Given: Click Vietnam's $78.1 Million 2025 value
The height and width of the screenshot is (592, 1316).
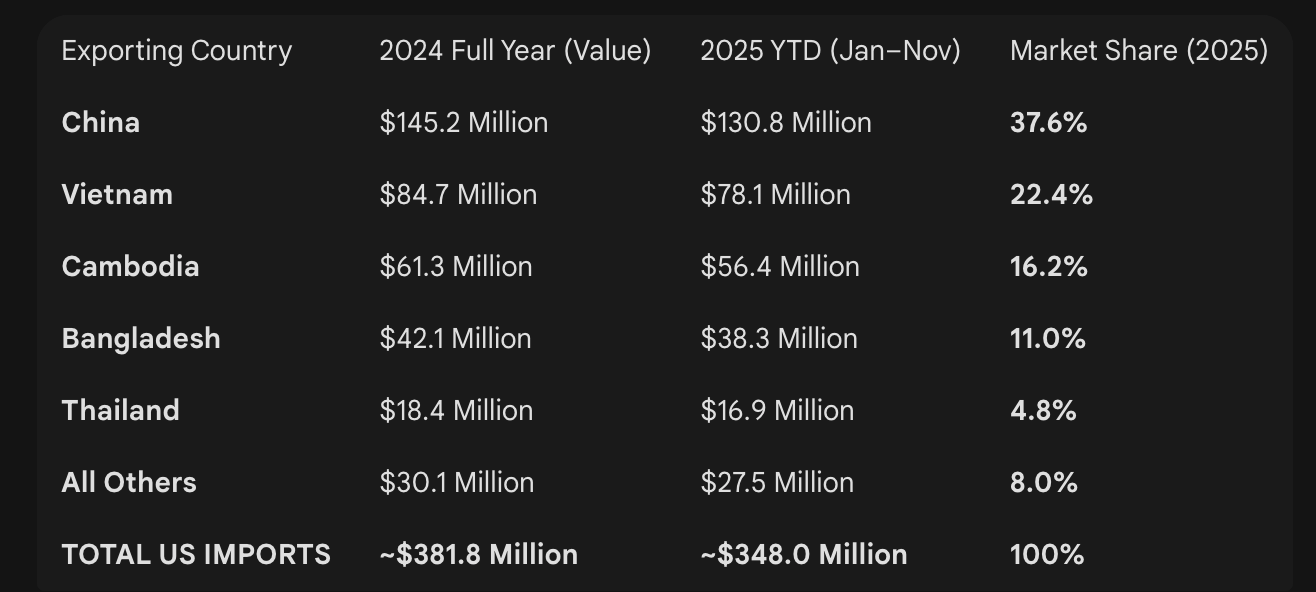Looking at the screenshot, I should 775,195.
